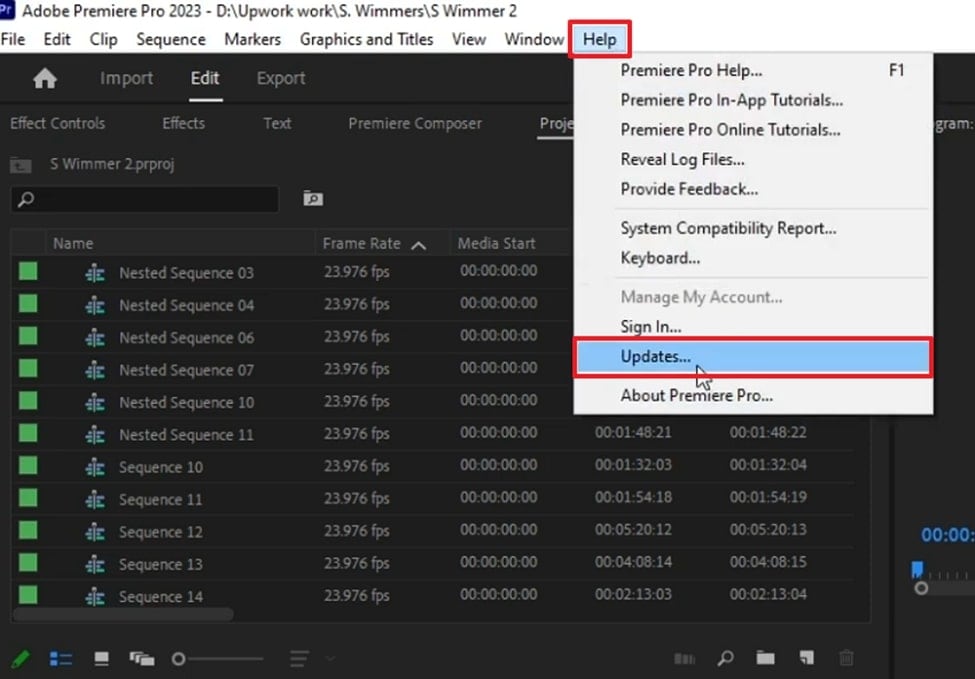Click in the project search input field
975x679 pixels.
145,200
